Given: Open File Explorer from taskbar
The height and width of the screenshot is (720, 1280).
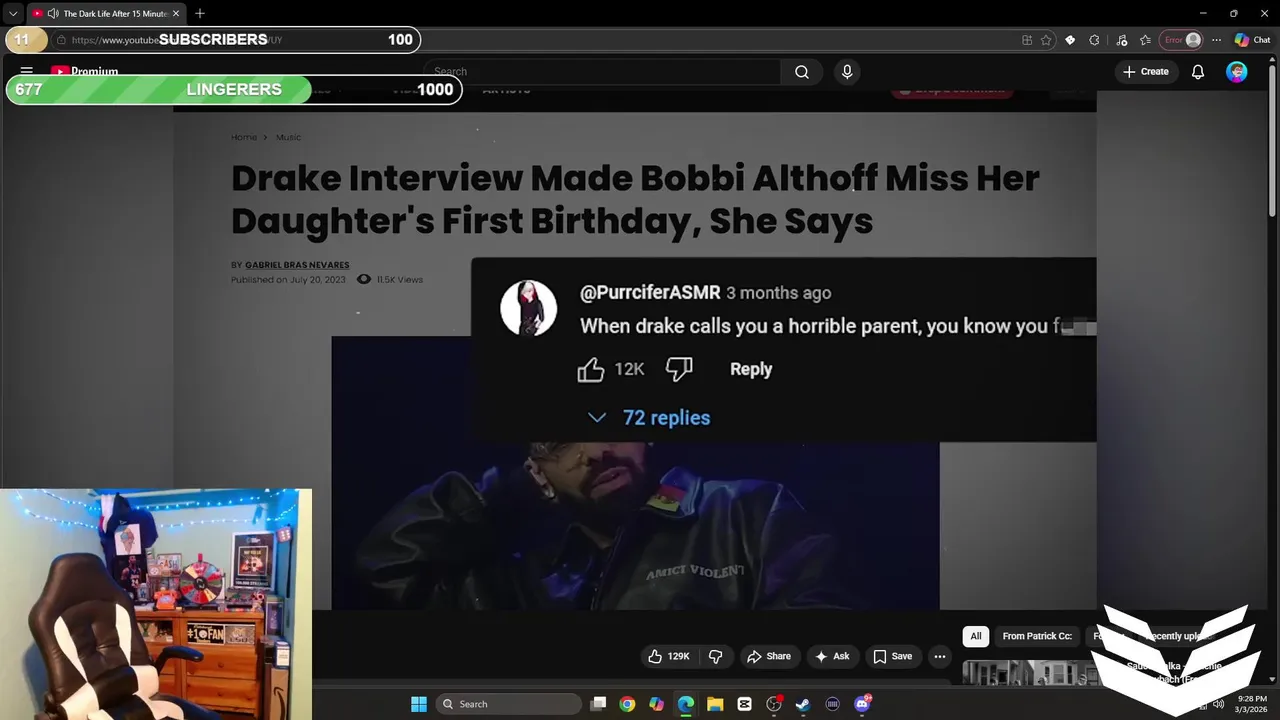Looking at the screenshot, I should 715,704.
